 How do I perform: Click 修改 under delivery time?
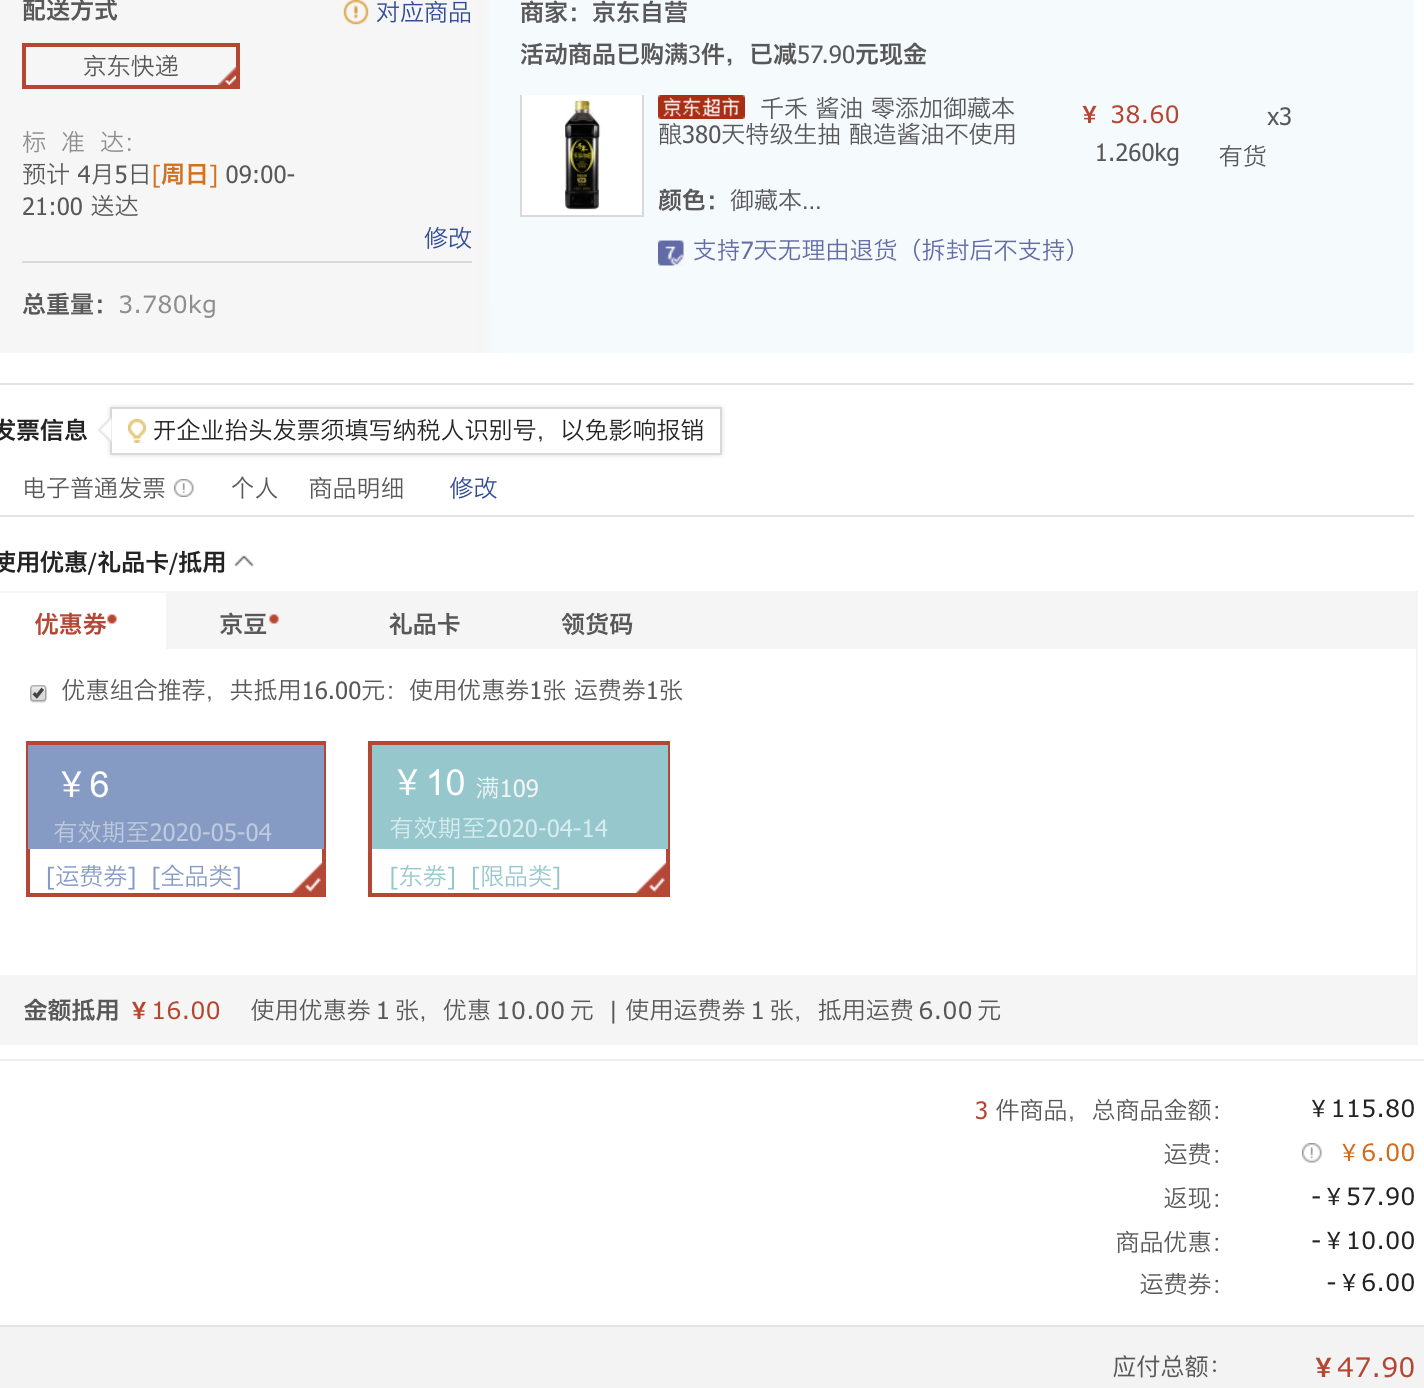click(447, 237)
